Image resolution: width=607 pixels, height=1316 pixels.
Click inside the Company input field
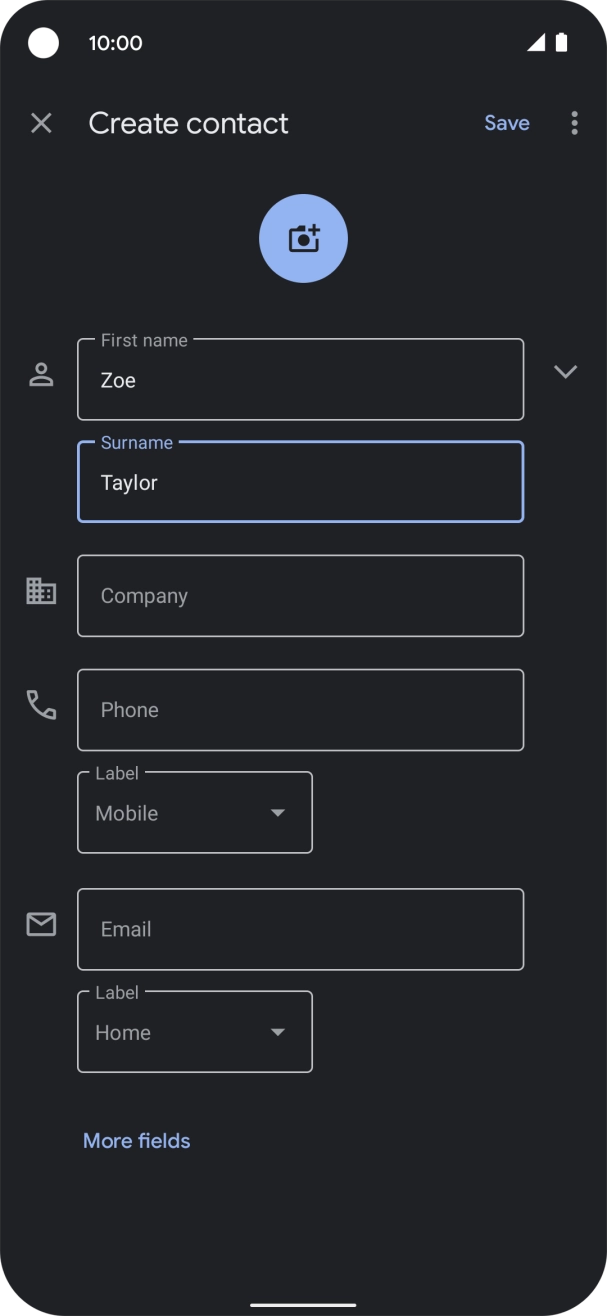tap(300, 595)
